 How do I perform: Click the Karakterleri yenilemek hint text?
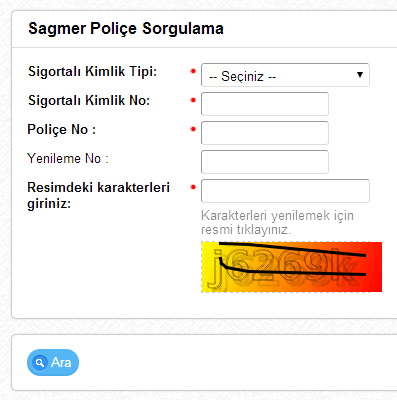pos(277,222)
